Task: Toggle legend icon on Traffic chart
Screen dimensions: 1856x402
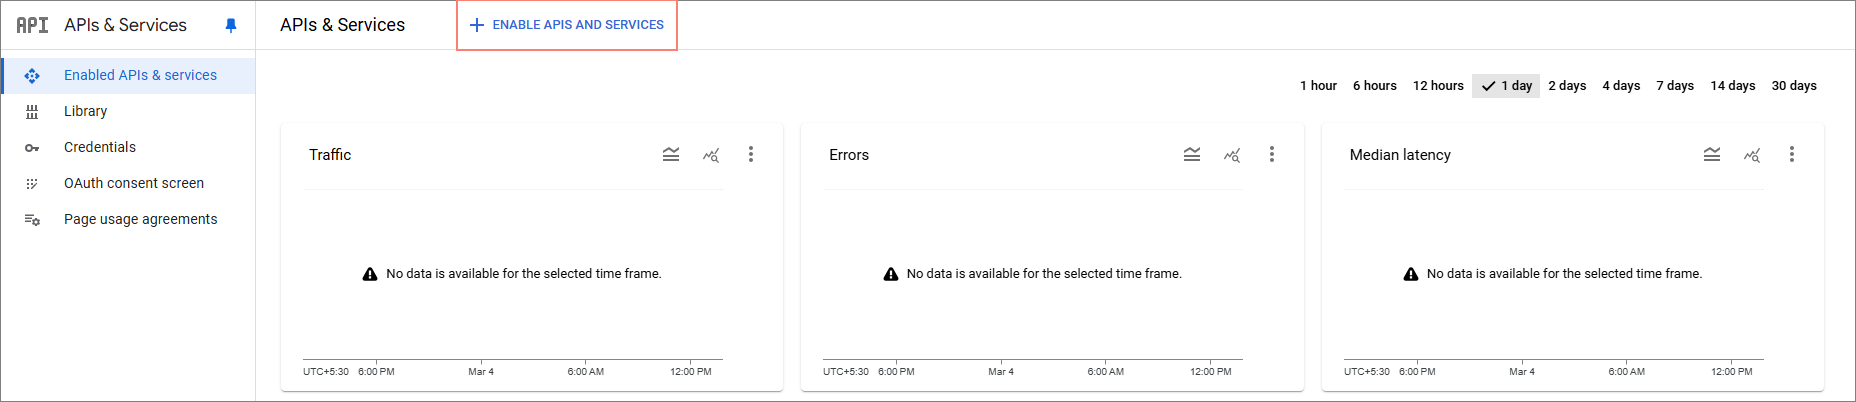Action: coord(671,155)
